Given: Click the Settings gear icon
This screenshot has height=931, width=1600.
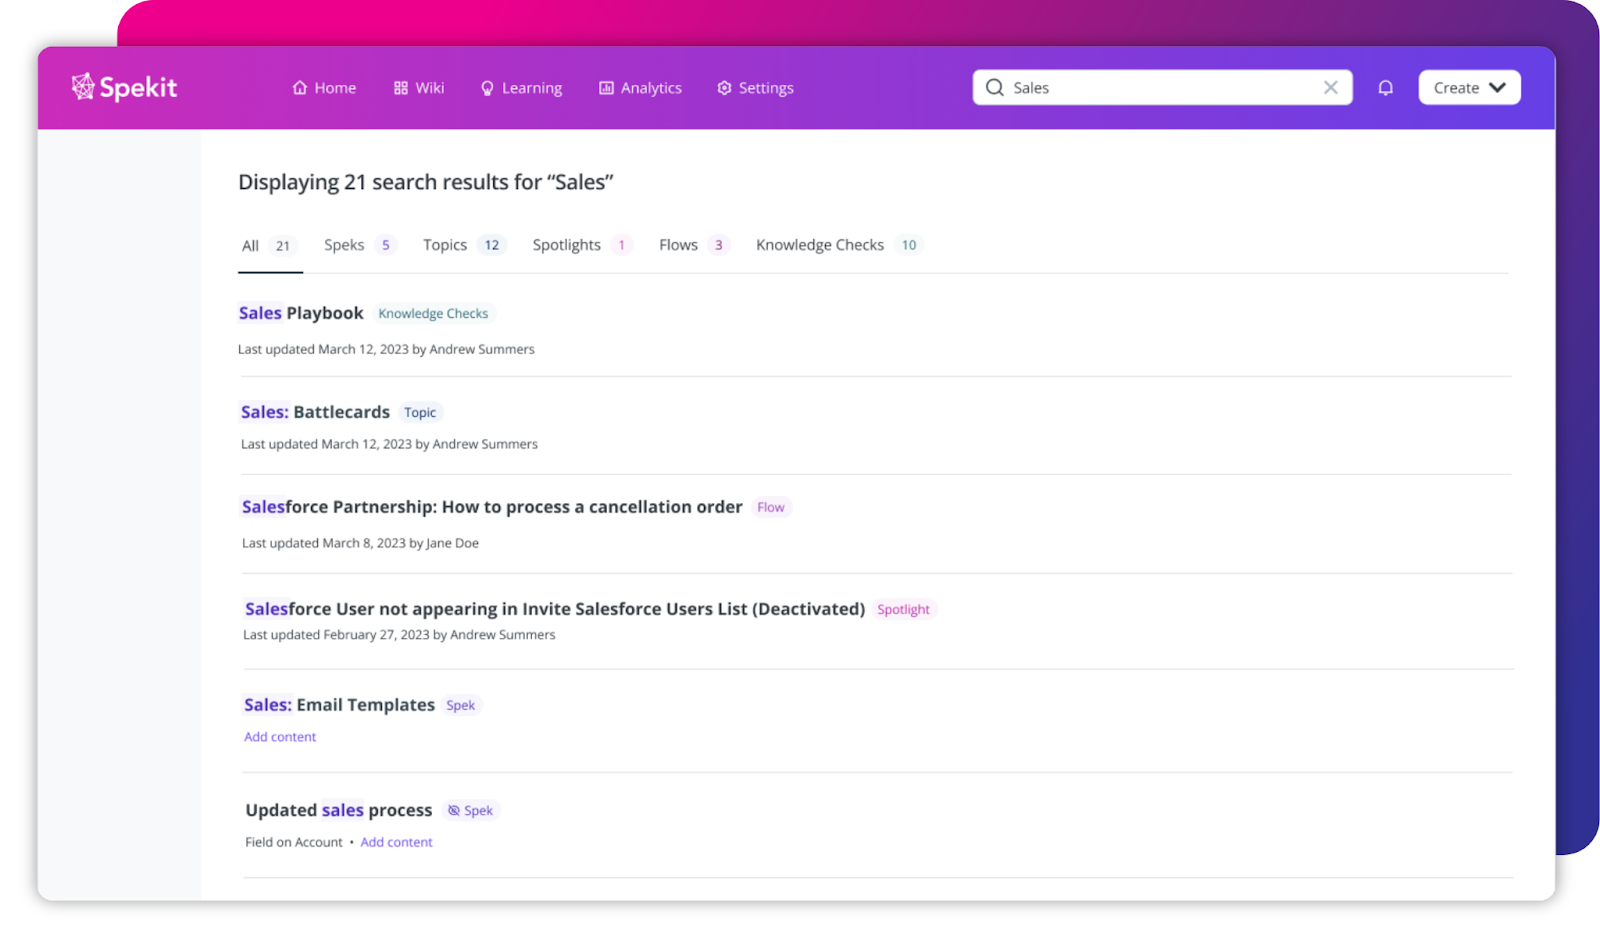Looking at the screenshot, I should pos(724,88).
